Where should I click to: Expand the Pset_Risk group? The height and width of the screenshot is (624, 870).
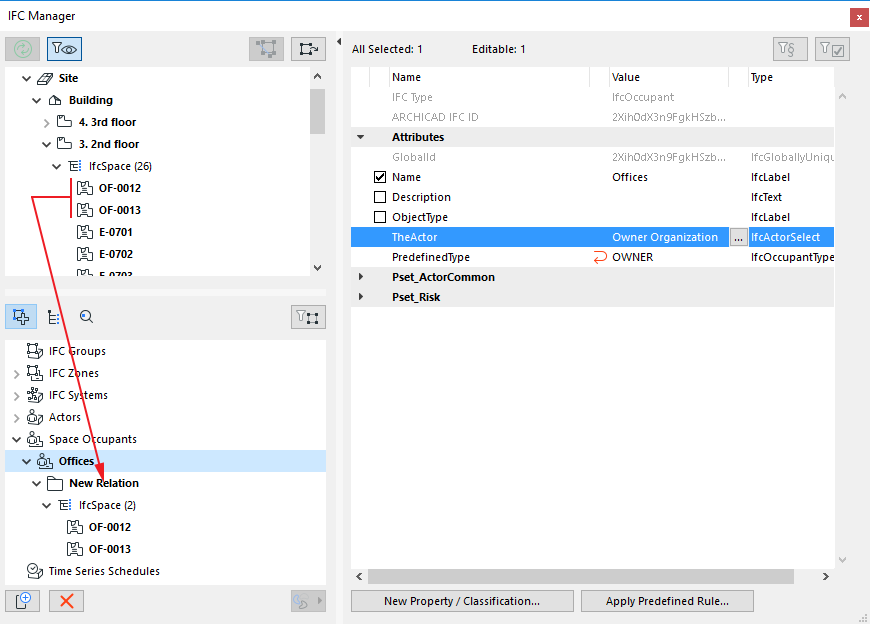[361, 297]
